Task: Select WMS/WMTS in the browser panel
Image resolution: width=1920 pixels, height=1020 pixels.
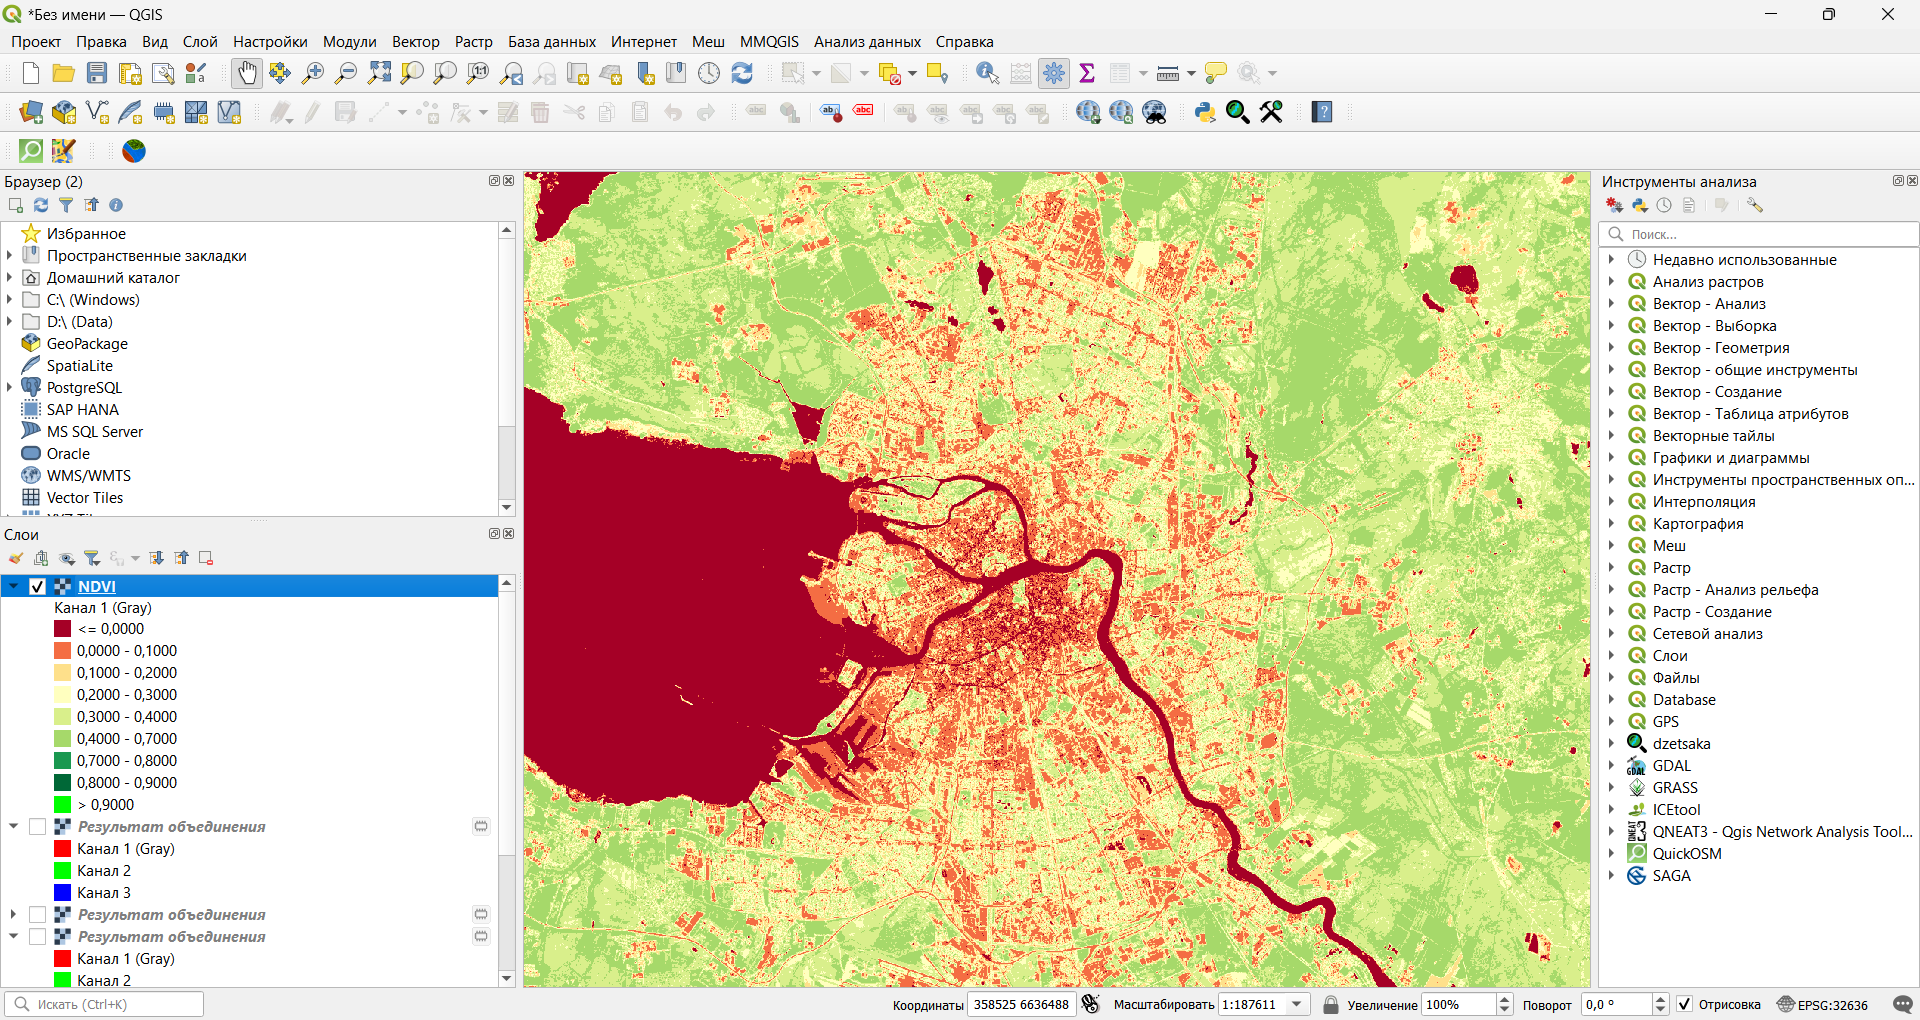Action: [88, 476]
